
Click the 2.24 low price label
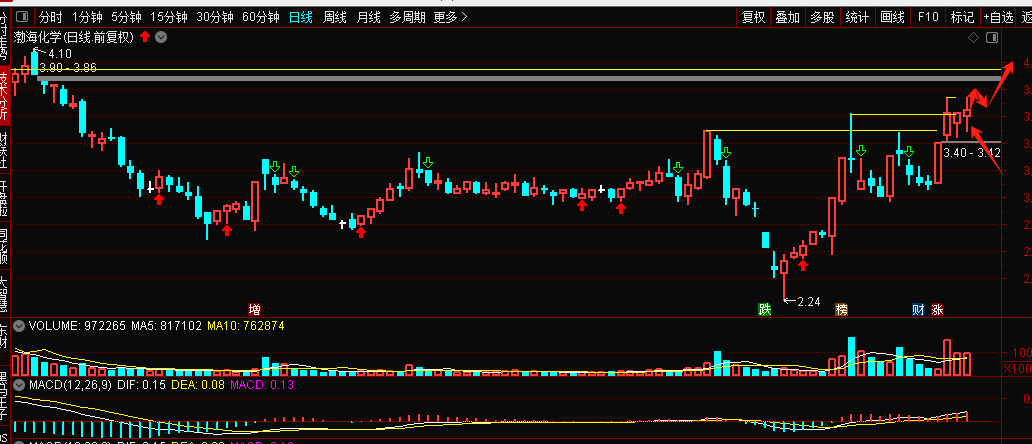point(809,301)
